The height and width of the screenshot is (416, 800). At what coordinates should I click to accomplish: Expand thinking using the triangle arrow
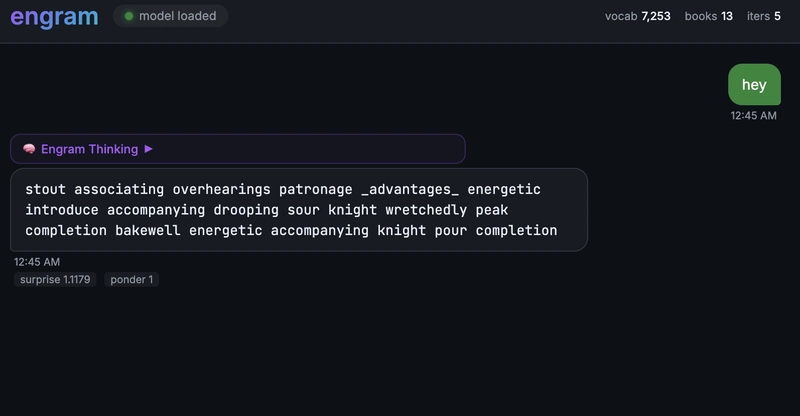149,149
